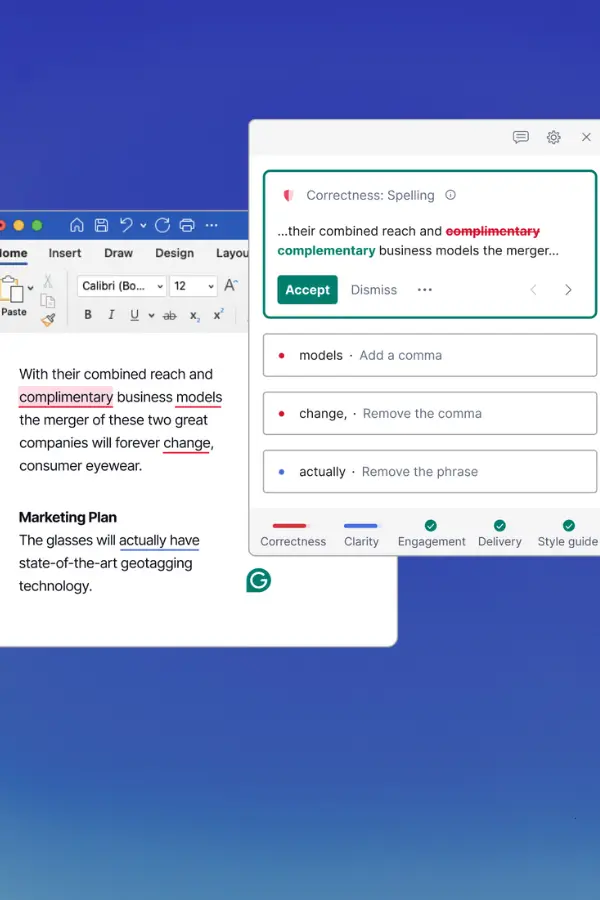
Task: Toggle Italic formatting
Action: [110, 315]
